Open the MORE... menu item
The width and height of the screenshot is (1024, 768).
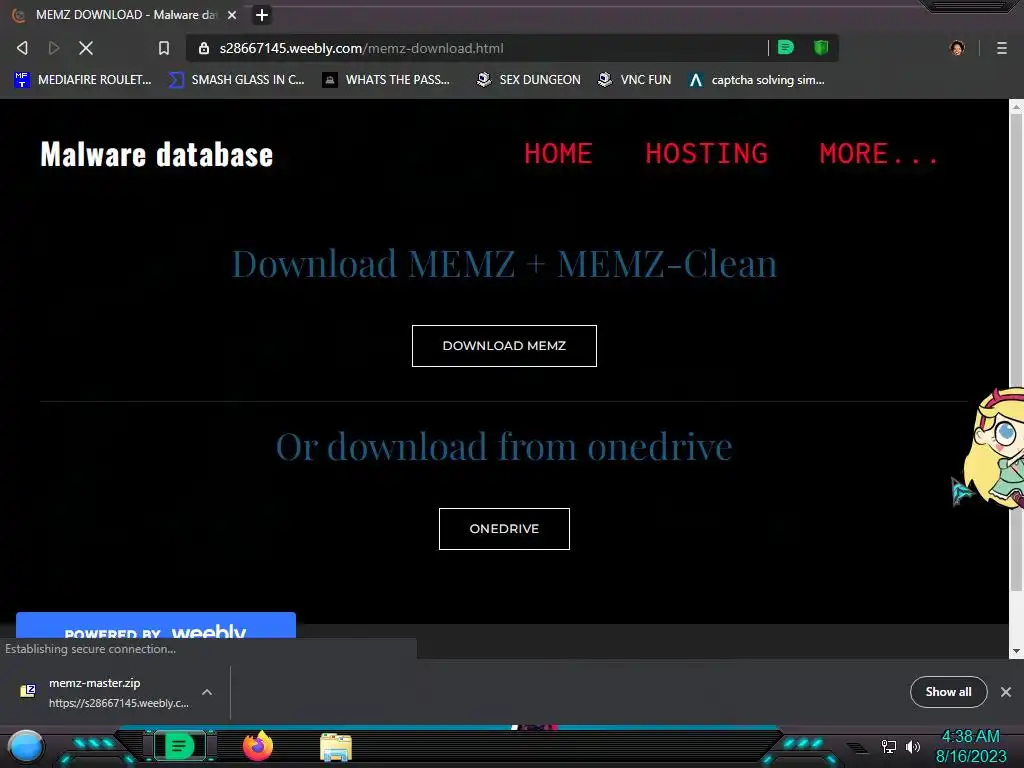point(878,154)
